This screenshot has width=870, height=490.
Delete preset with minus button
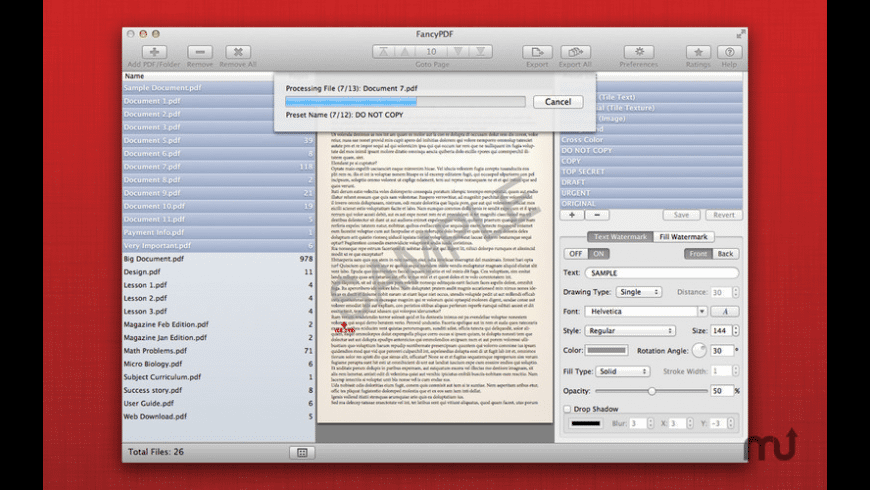pos(597,215)
